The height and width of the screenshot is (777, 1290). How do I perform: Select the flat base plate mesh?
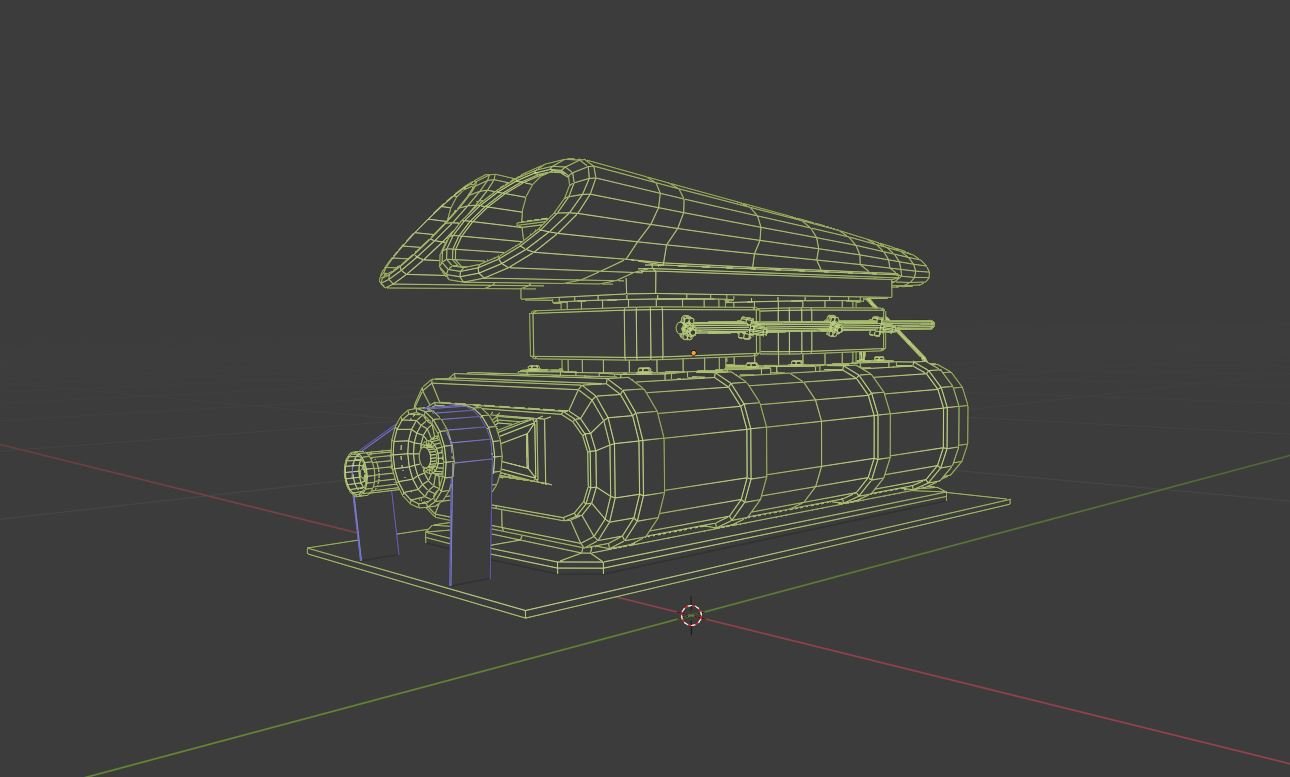(658, 556)
